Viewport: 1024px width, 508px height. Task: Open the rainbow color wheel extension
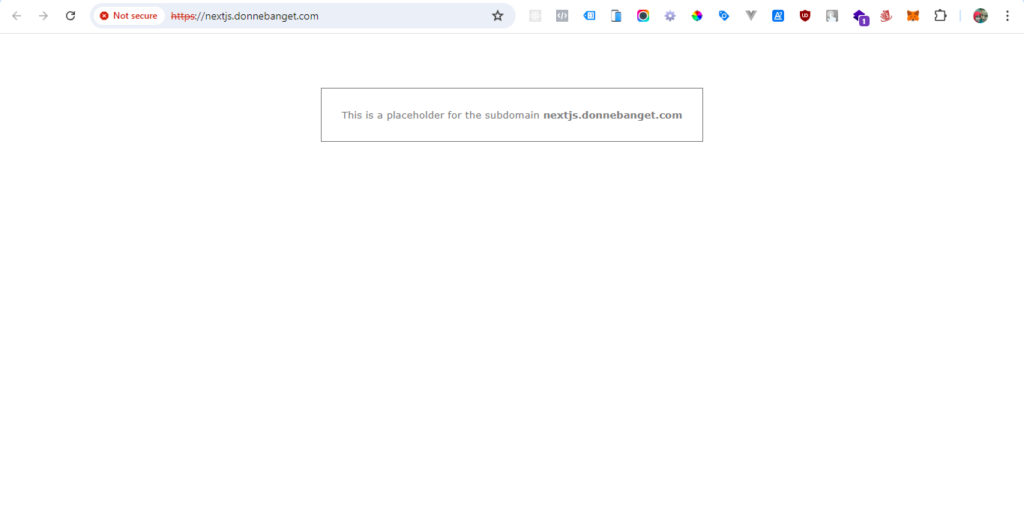pos(697,16)
